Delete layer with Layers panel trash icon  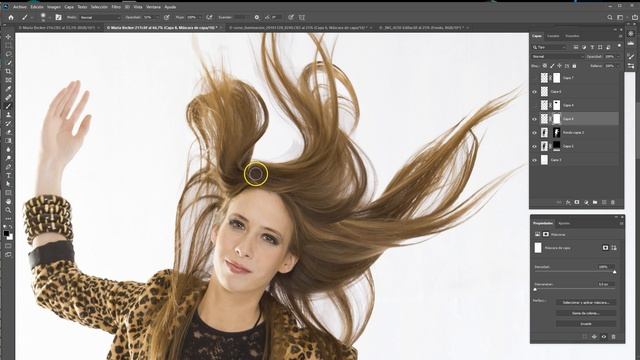[613, 202]
